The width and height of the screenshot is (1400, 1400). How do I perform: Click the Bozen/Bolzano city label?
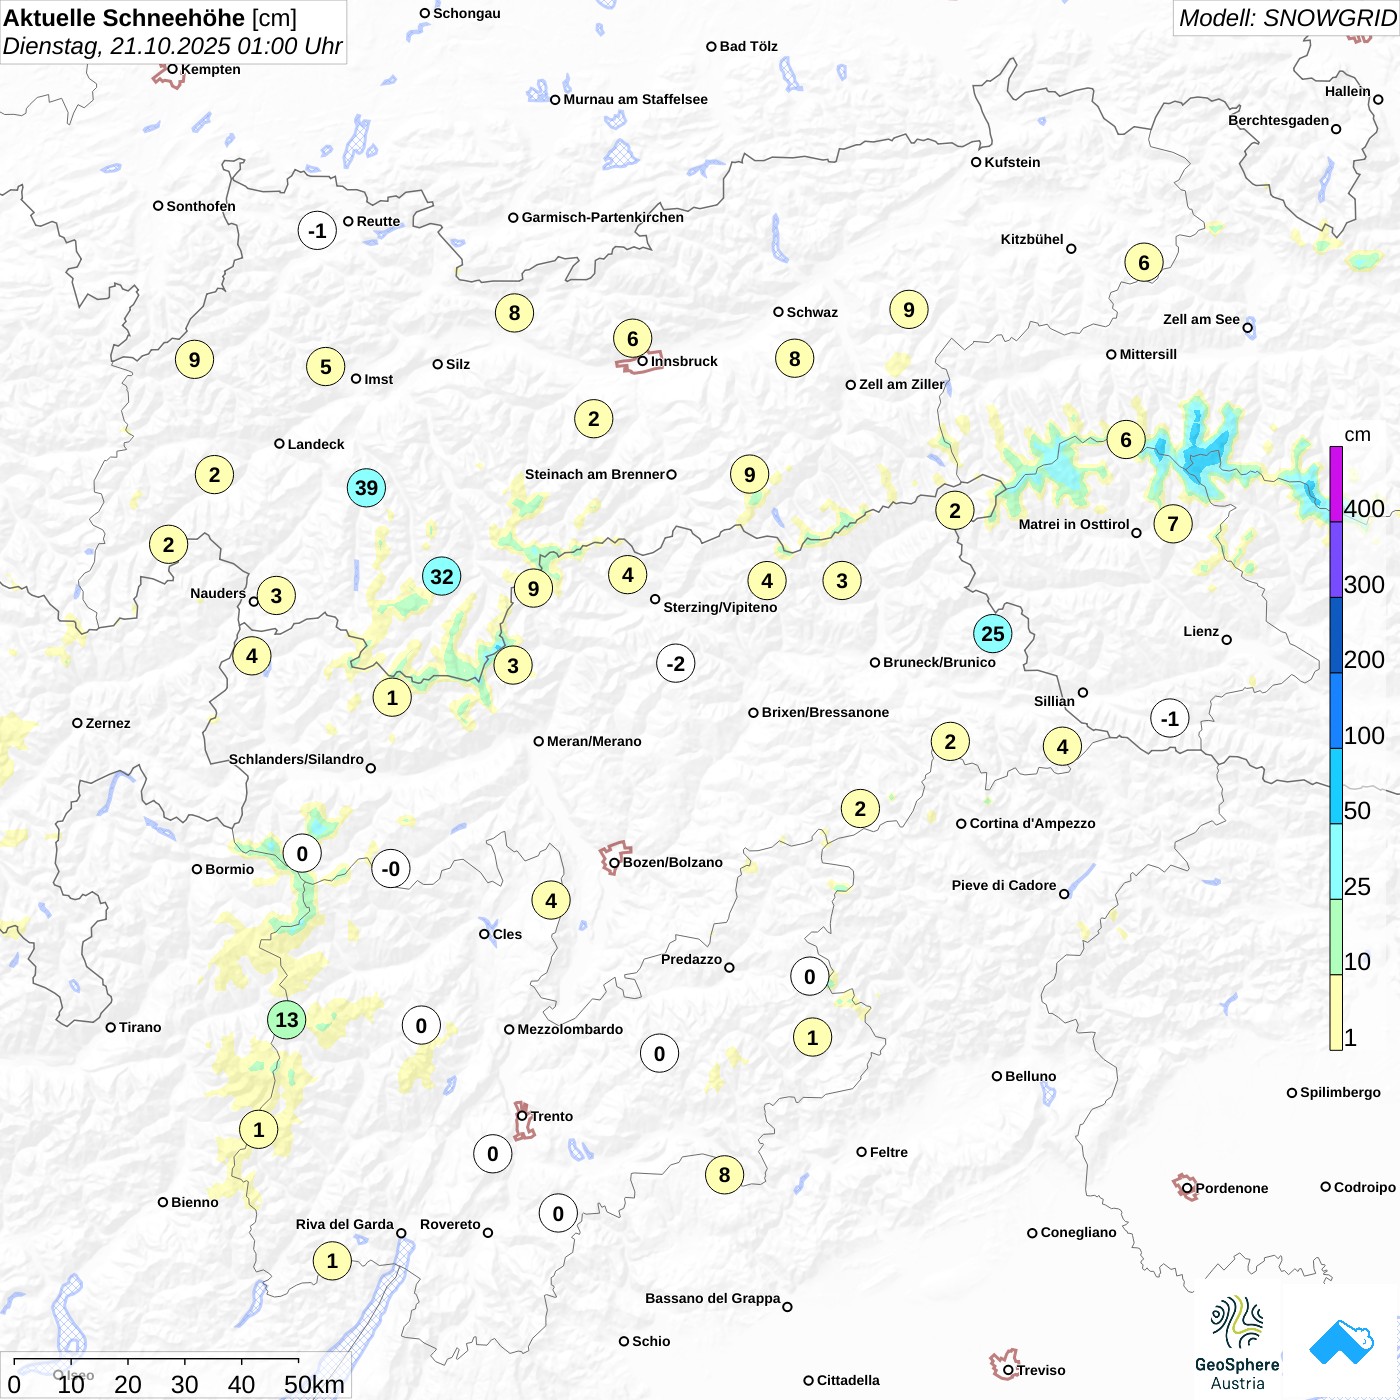672,862
